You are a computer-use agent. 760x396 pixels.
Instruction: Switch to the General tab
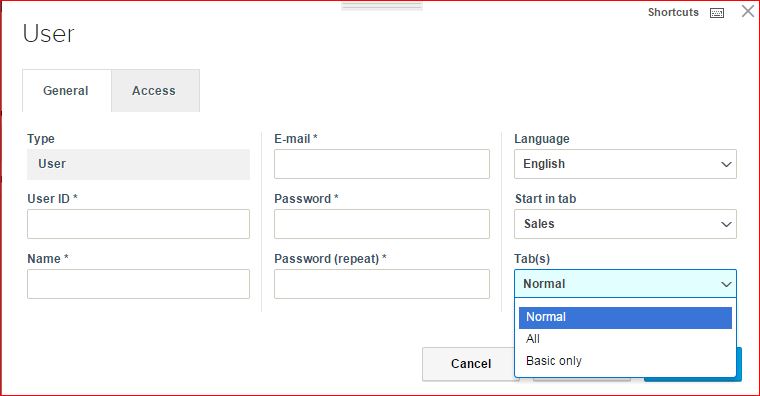tap(66, 91)
